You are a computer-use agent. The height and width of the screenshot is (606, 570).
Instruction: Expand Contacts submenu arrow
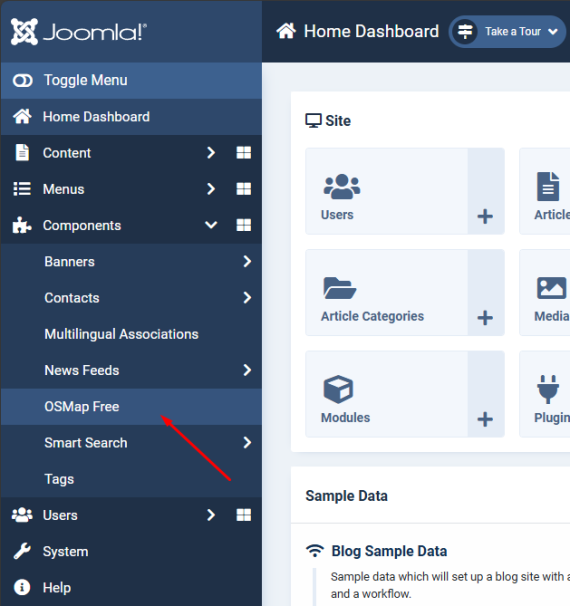[247, 298]
